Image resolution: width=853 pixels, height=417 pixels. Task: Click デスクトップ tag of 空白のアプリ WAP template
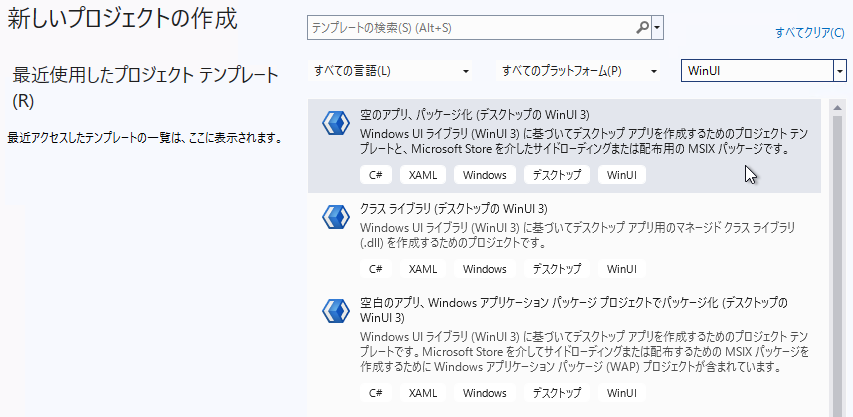pos(557,393)
